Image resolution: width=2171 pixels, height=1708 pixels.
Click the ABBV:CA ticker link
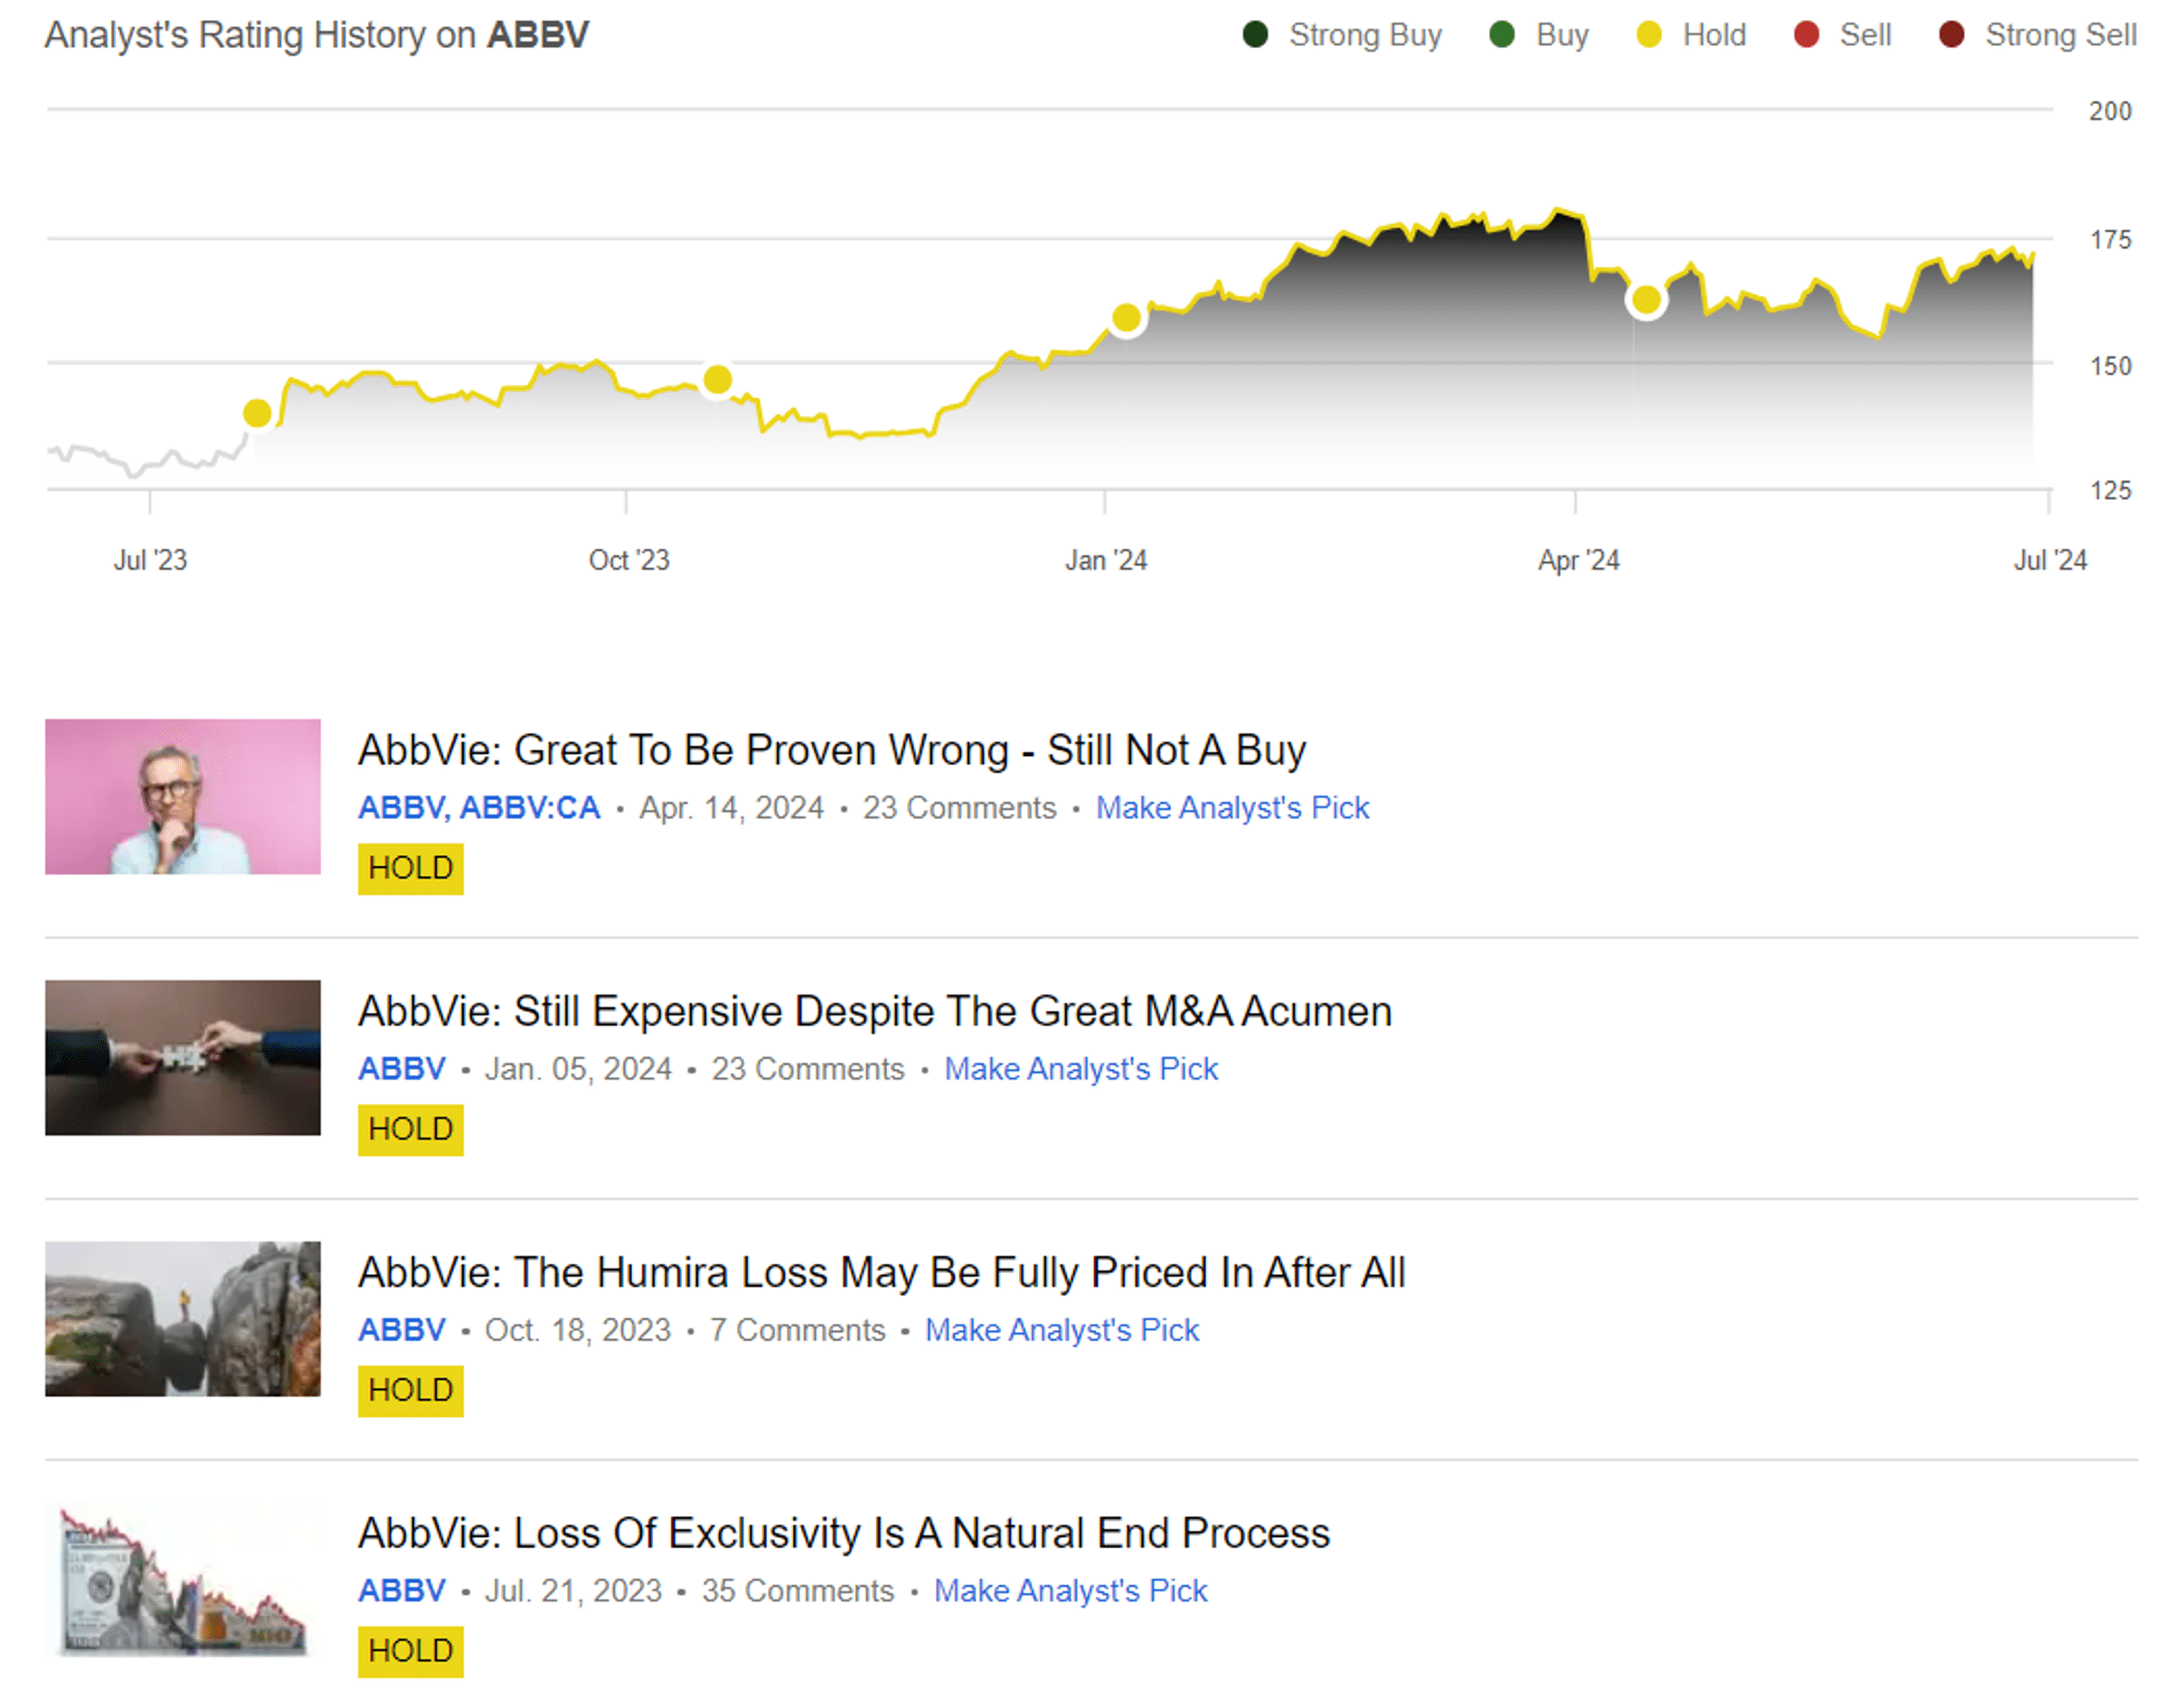coord(529,808)
